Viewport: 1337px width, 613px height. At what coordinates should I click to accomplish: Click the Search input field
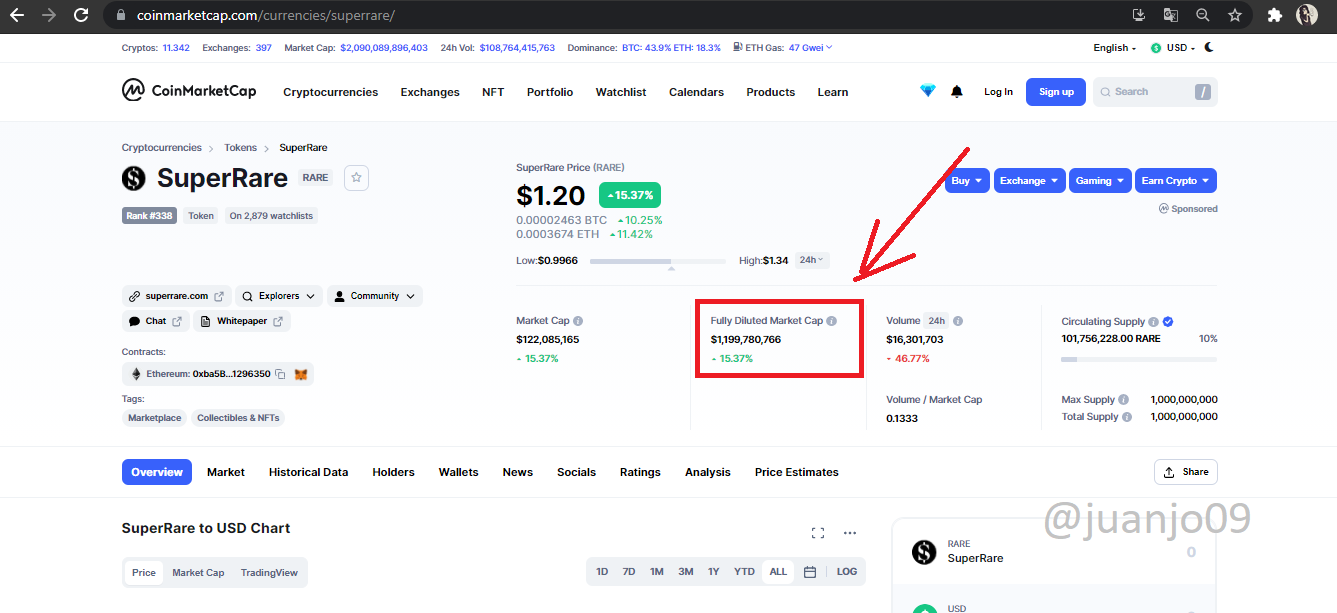point(1155,92)
